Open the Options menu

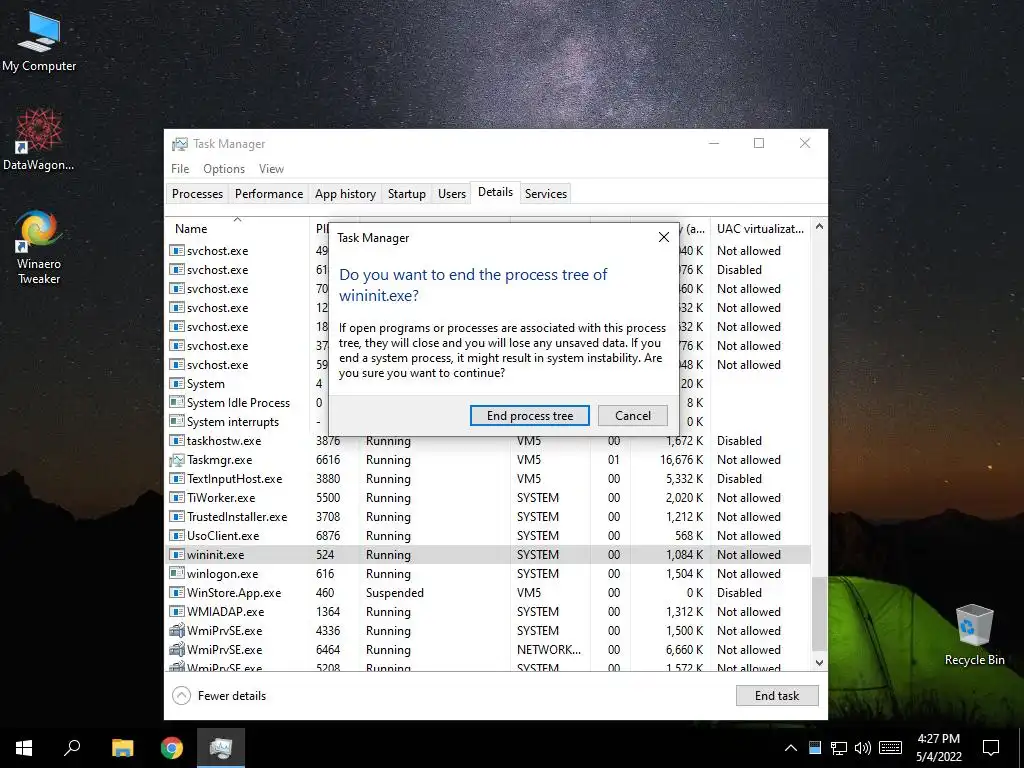tap(224, 168)
